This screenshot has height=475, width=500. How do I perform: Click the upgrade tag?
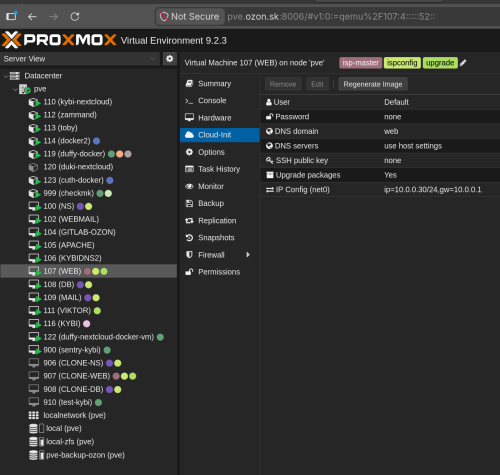click(440, 63)
